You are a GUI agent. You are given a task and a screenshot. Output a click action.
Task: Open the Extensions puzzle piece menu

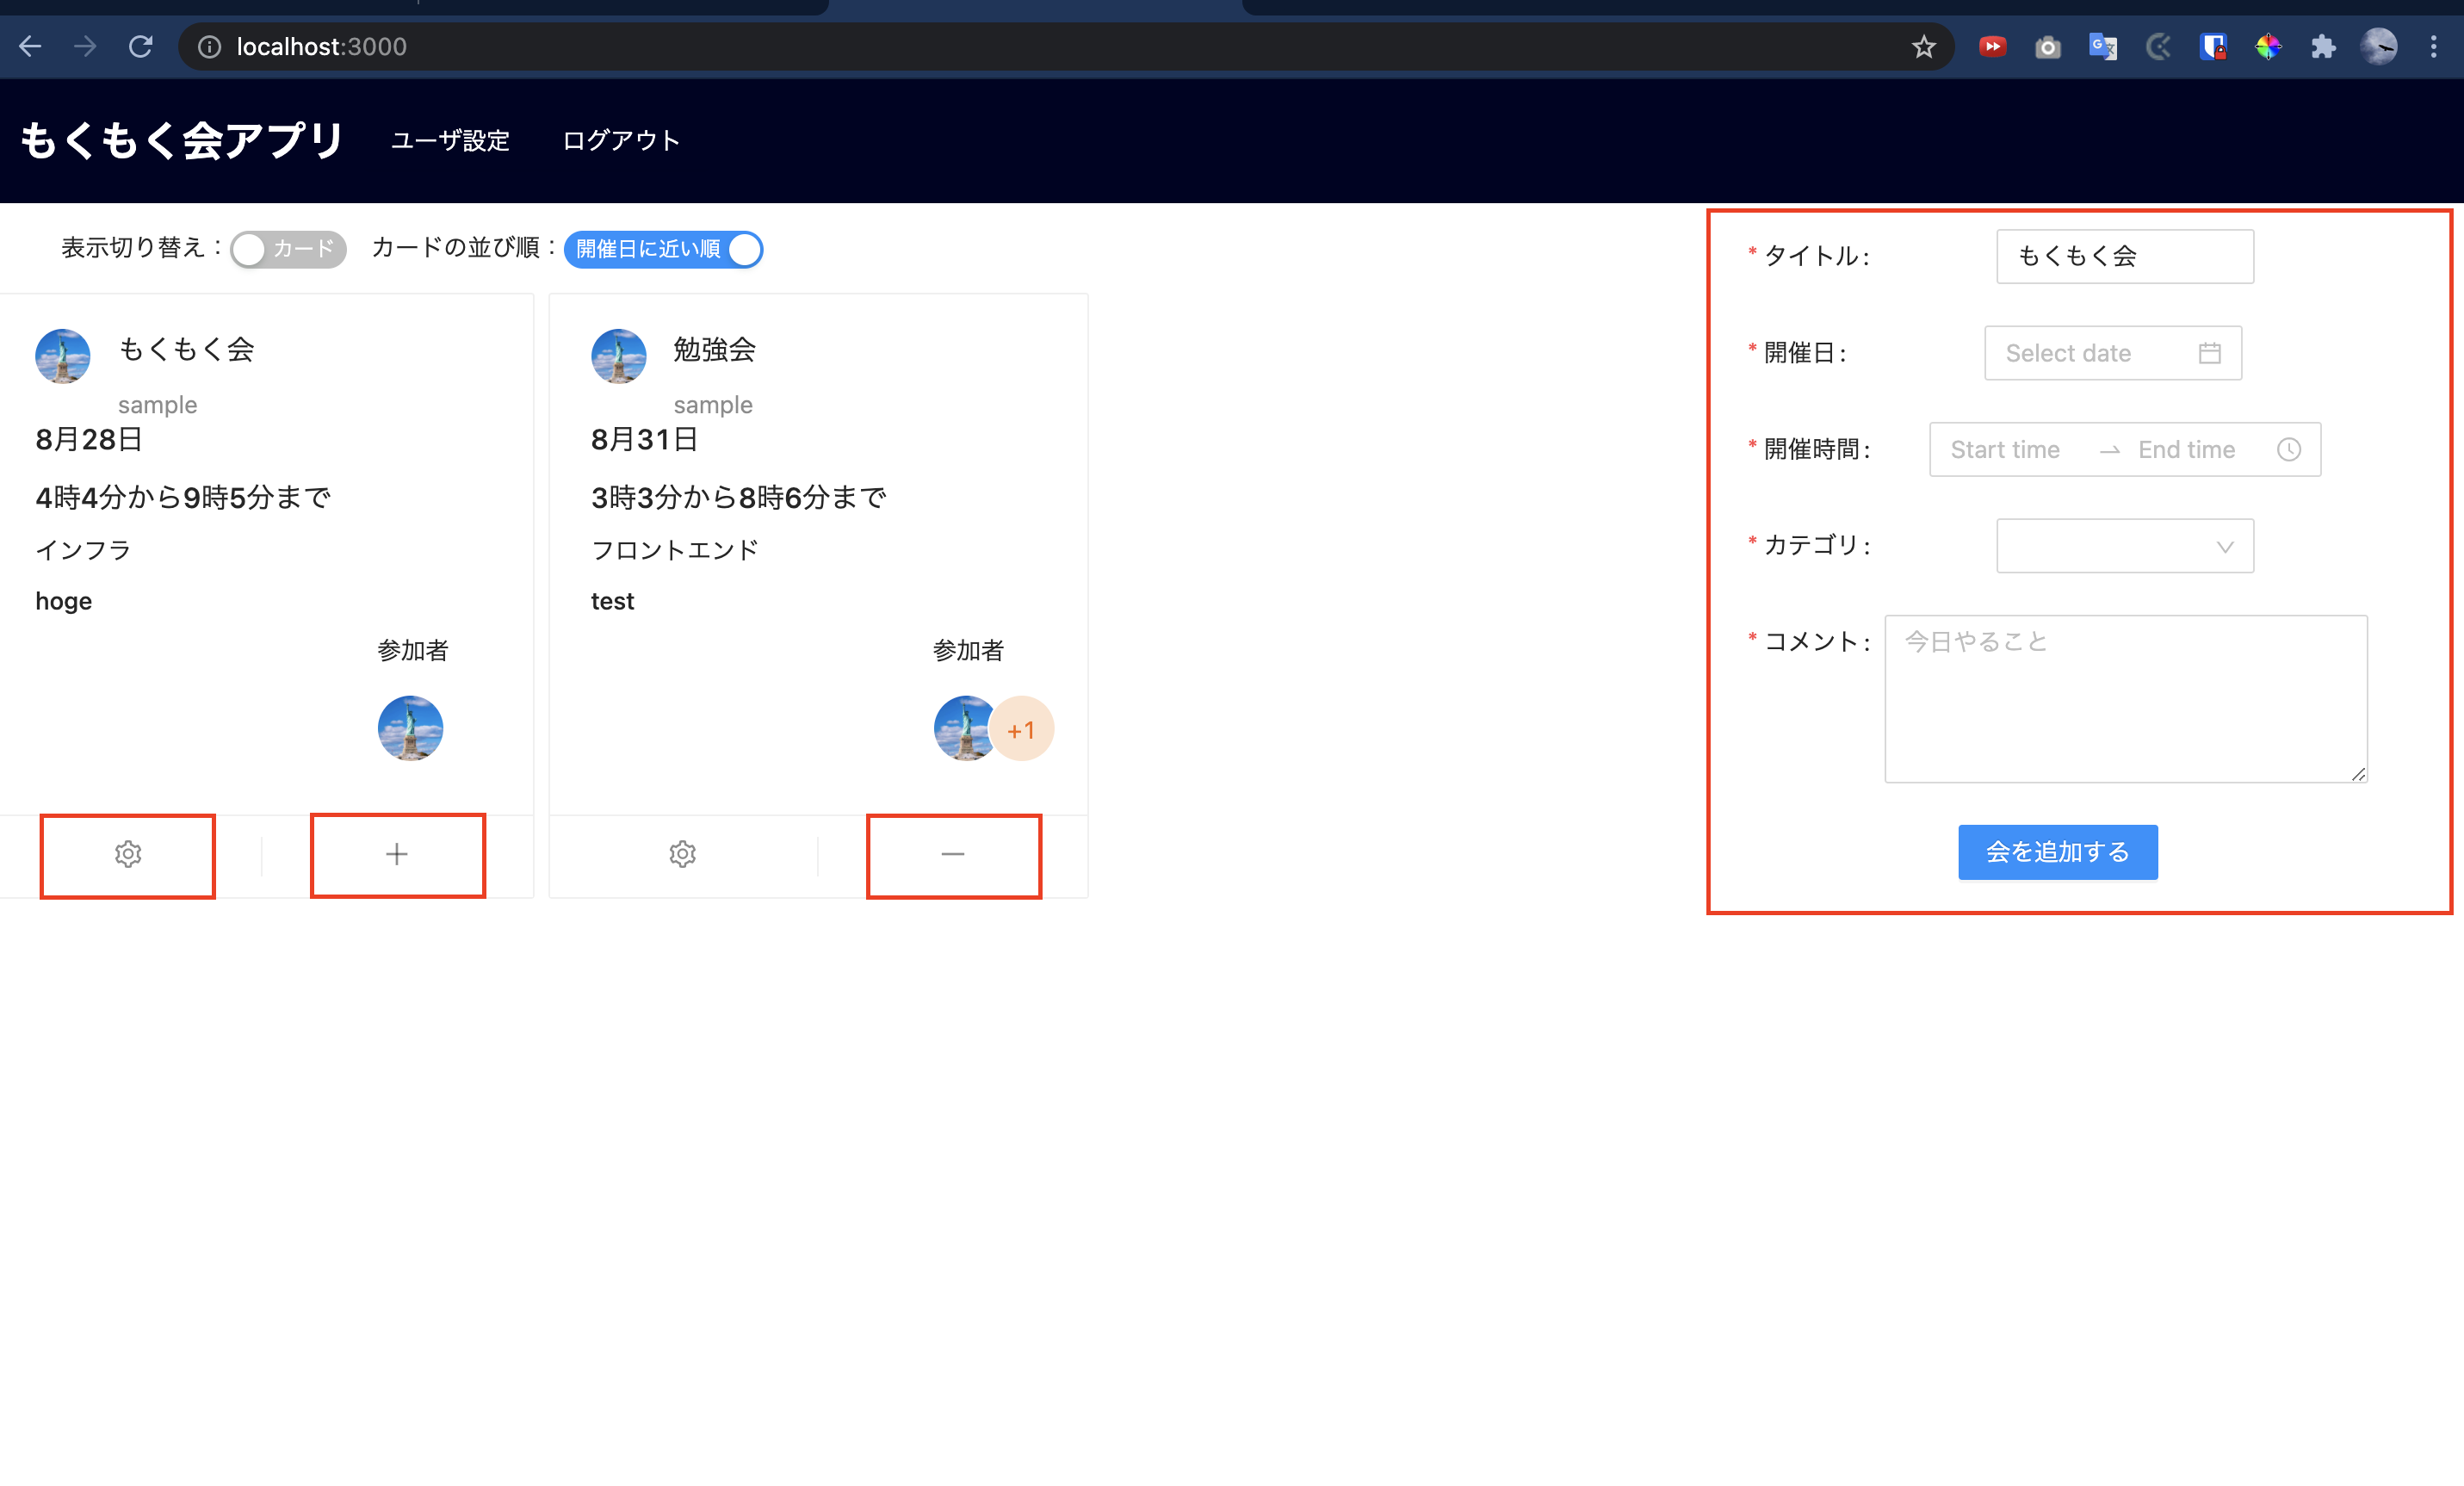click(2323, 47)
